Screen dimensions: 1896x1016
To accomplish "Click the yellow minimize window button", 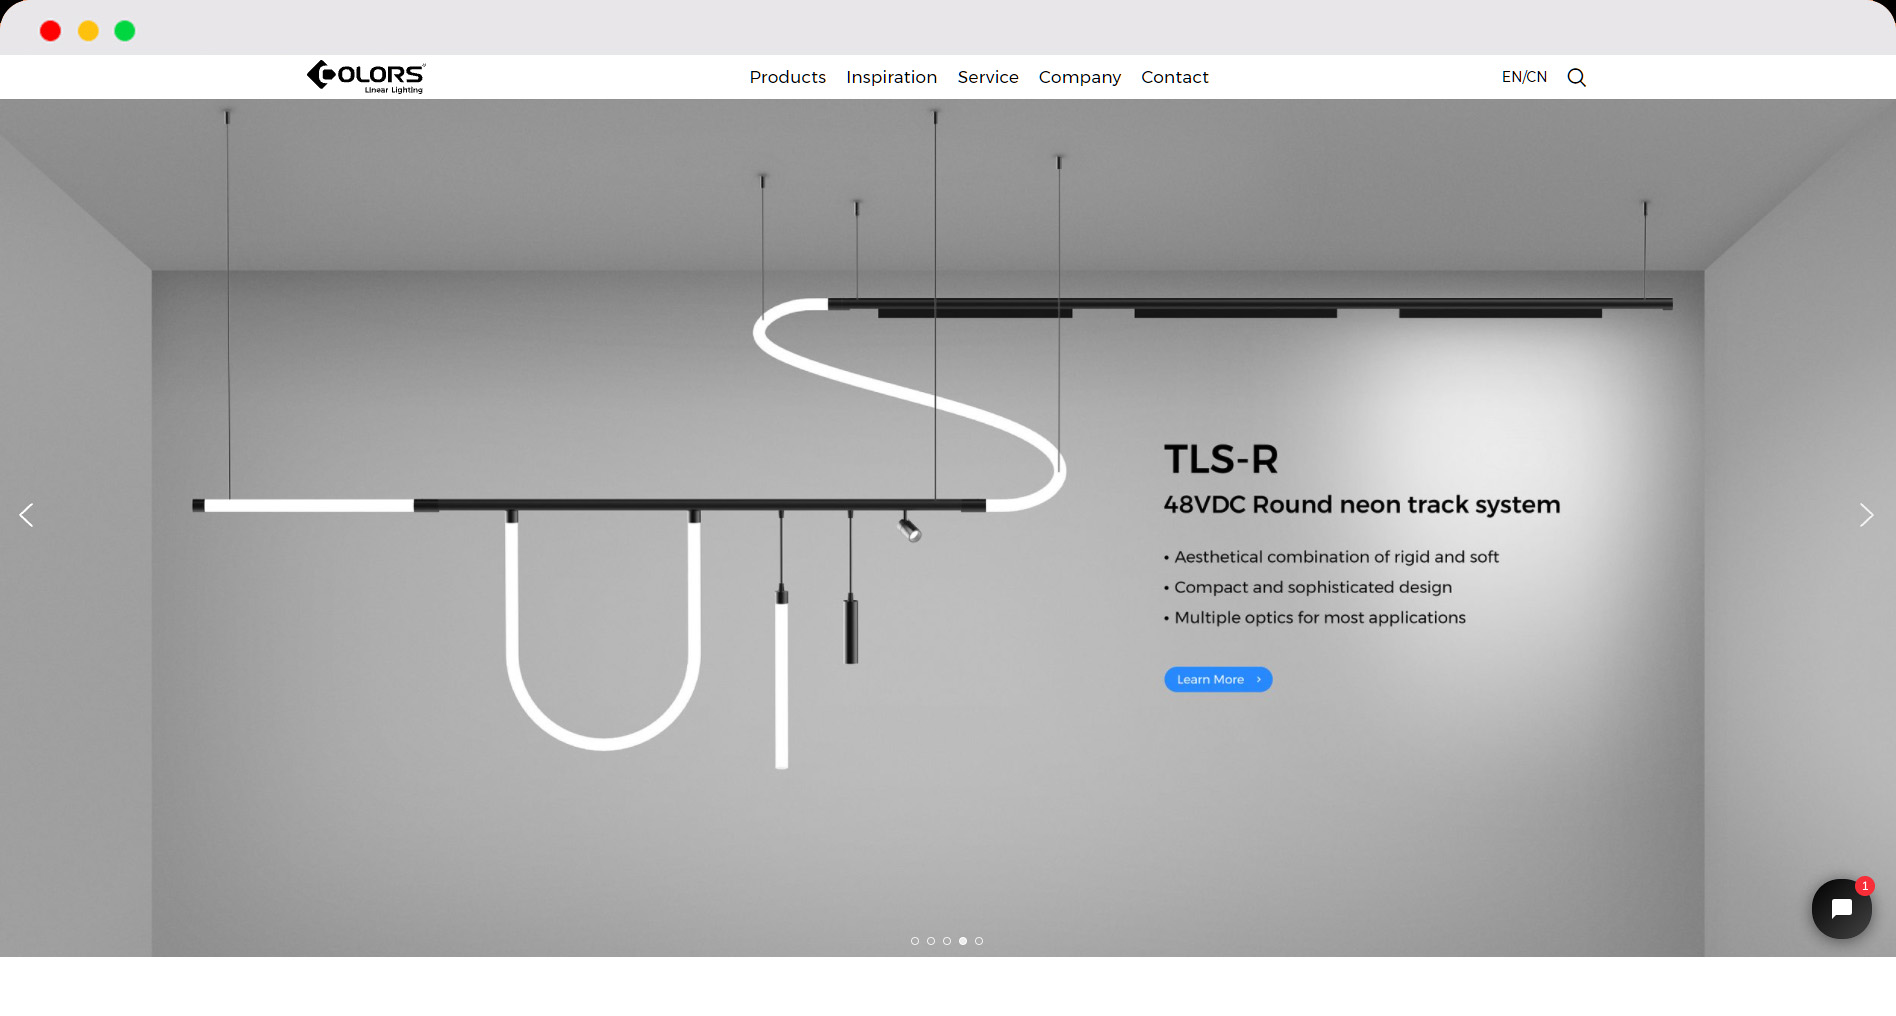I will [x=88, y=31].
